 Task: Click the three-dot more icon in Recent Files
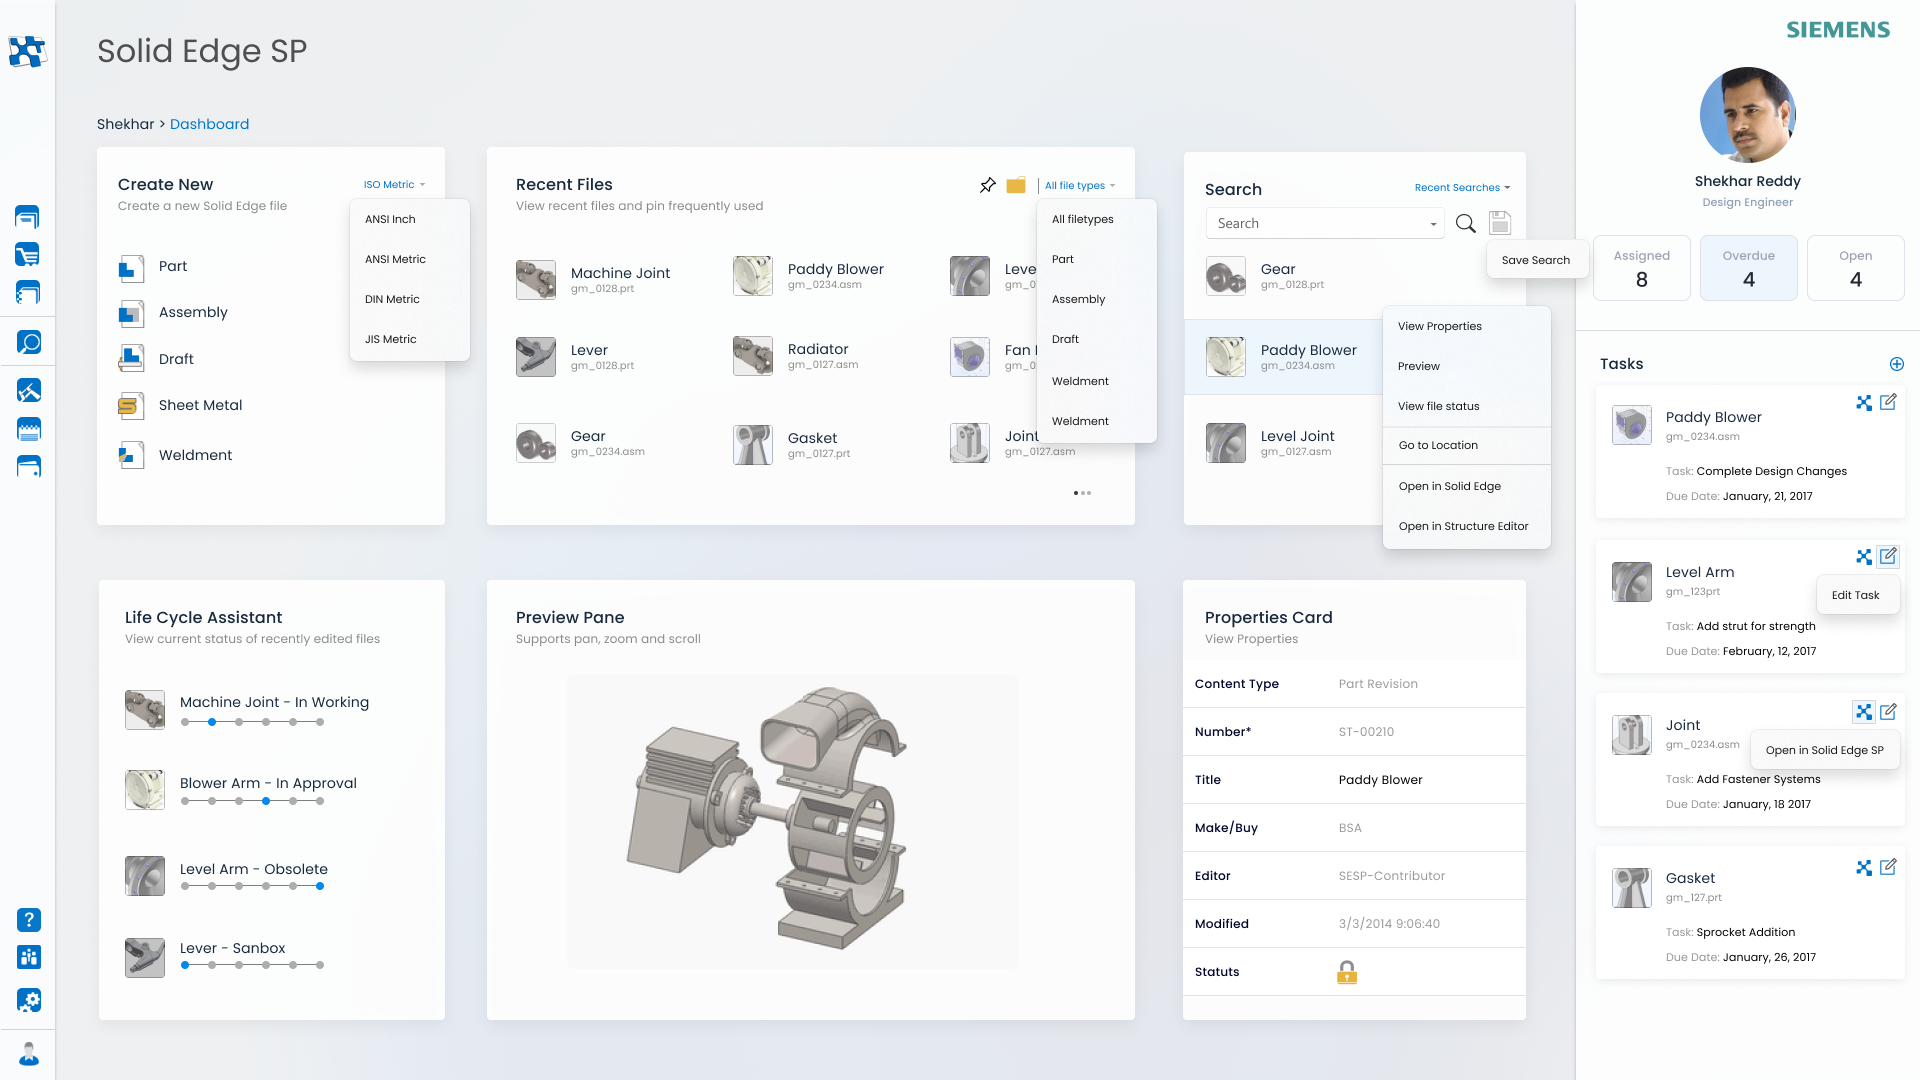1082,493
